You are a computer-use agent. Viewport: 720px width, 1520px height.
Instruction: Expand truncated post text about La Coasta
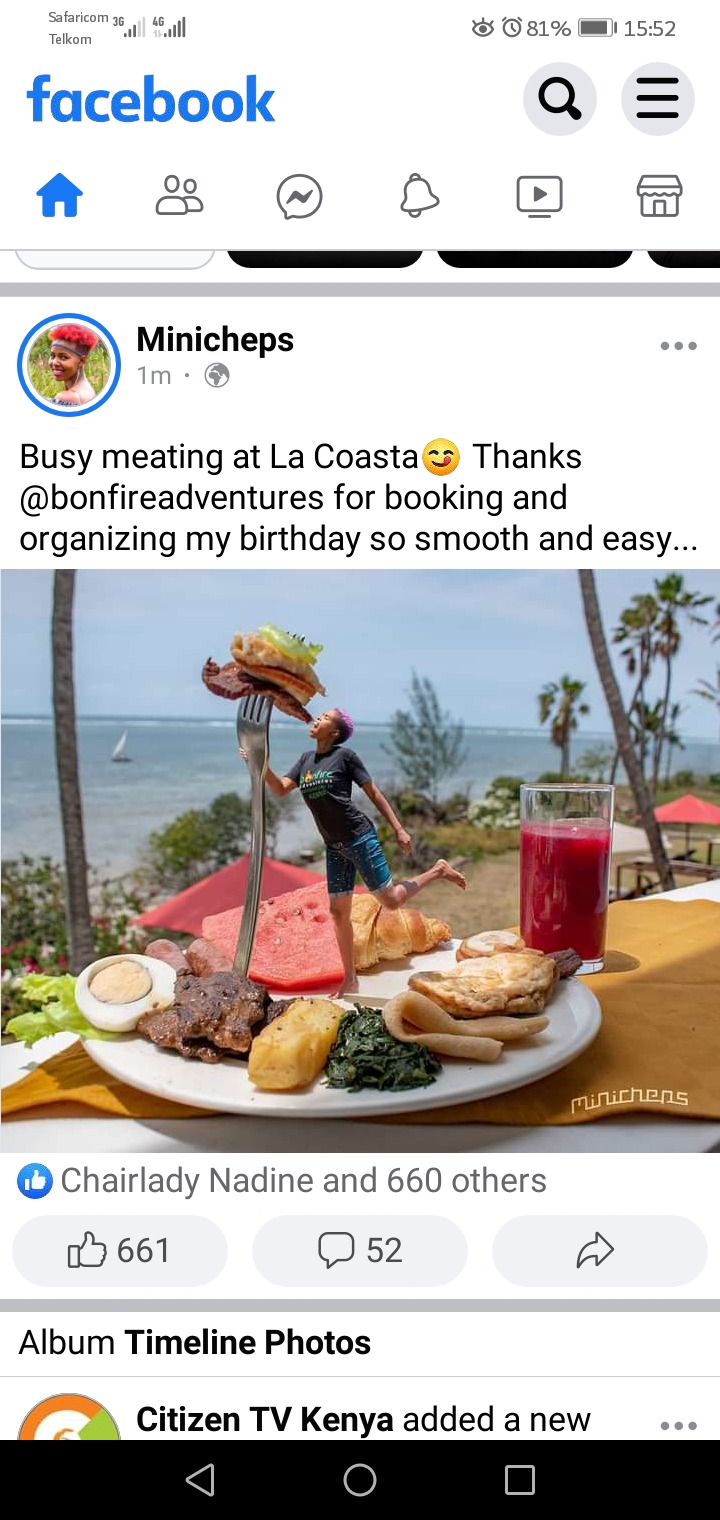[x=359, y=497]
